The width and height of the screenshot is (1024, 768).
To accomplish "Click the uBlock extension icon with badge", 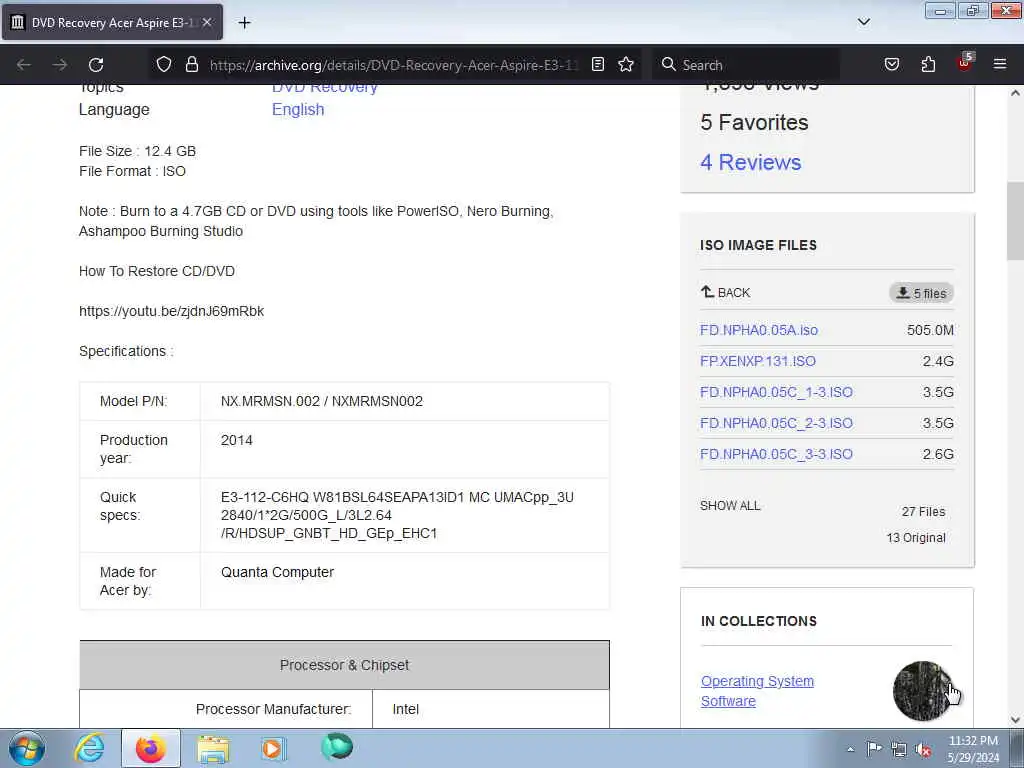I will tap(965, 63).
